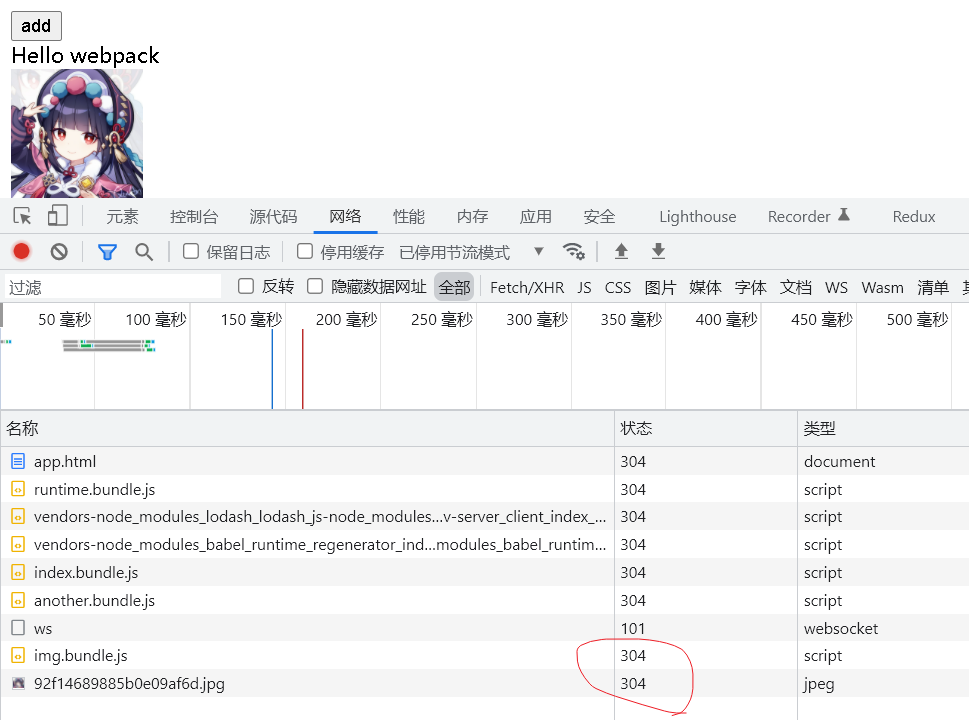Click the index.bundle.js script icon

click(19, 572)
